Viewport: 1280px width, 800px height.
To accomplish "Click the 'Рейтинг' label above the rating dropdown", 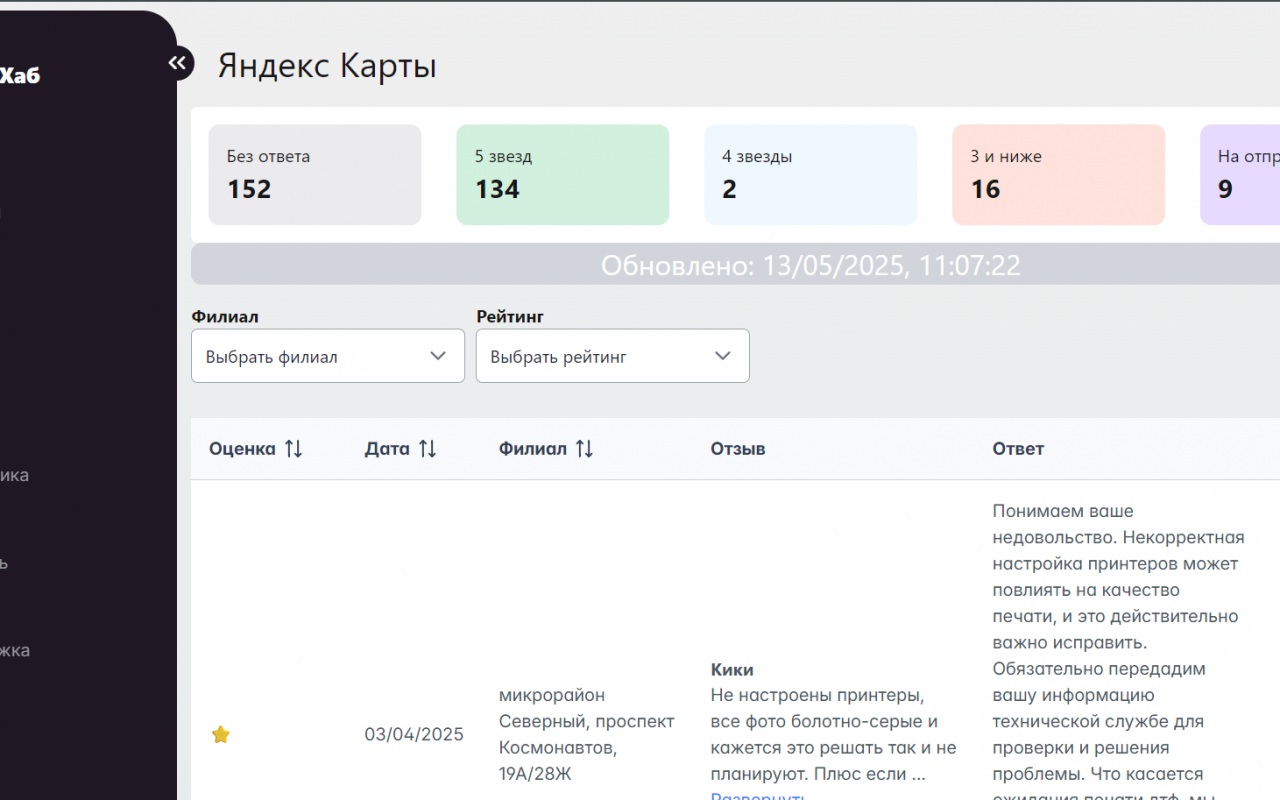I will pyautogui.click(x=510, y=316).
